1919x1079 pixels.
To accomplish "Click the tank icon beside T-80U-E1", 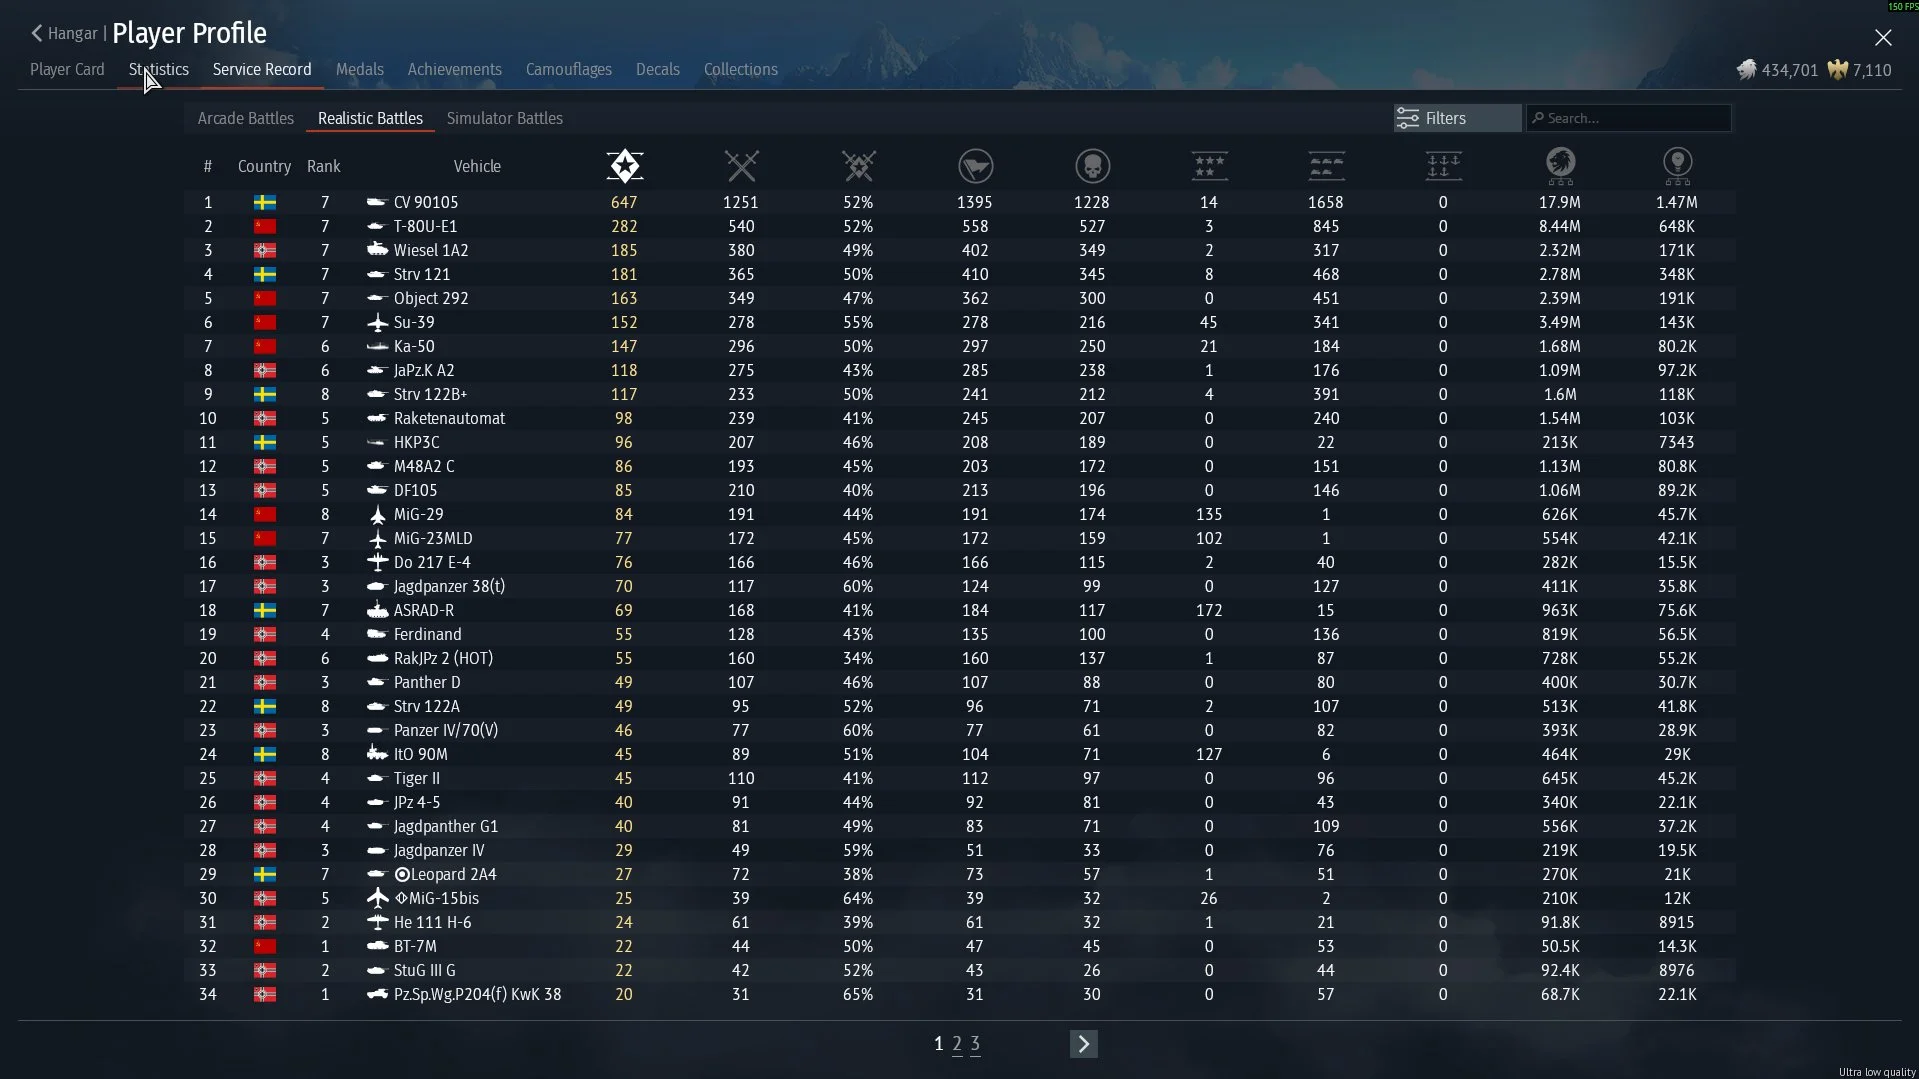I will tap(377, 226).
